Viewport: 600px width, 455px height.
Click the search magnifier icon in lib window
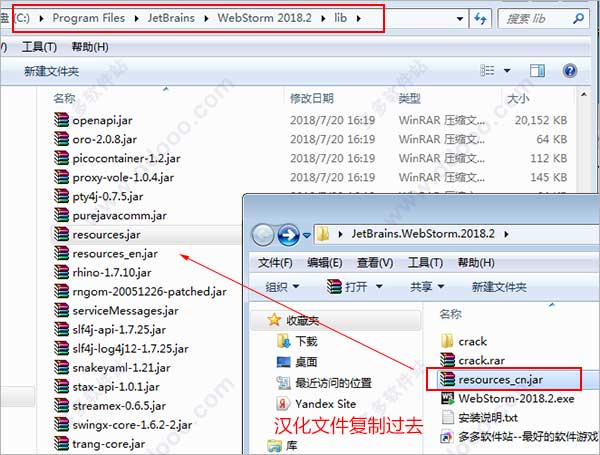coord(579,18)
